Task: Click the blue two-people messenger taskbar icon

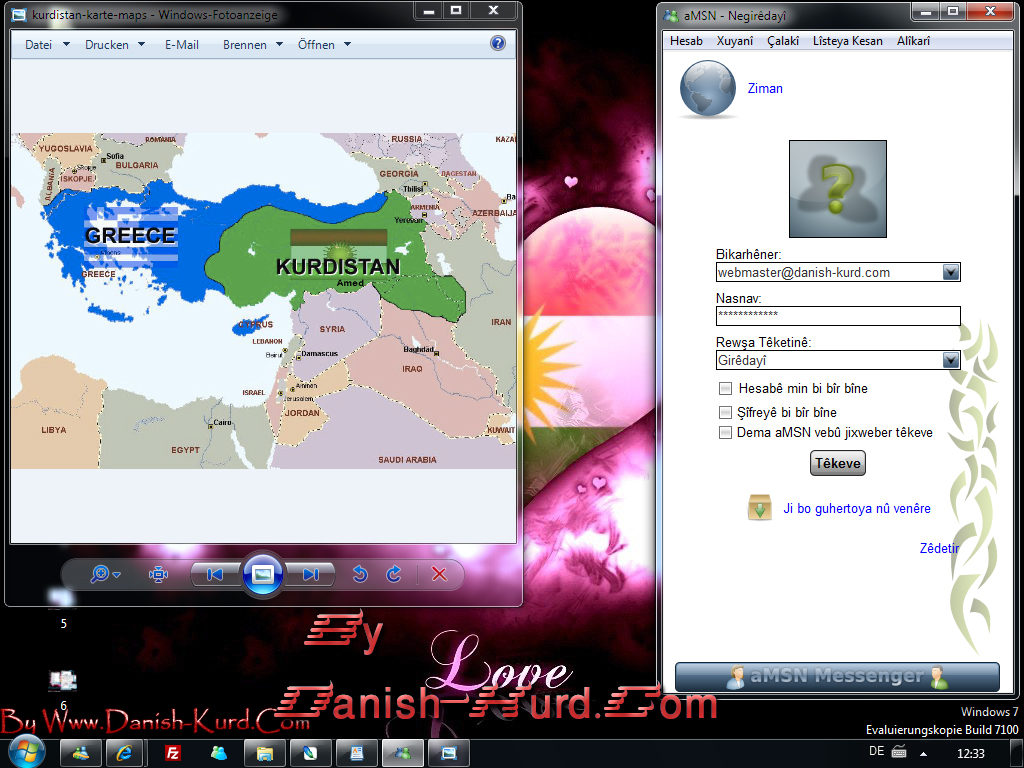Action: [219, 754]
